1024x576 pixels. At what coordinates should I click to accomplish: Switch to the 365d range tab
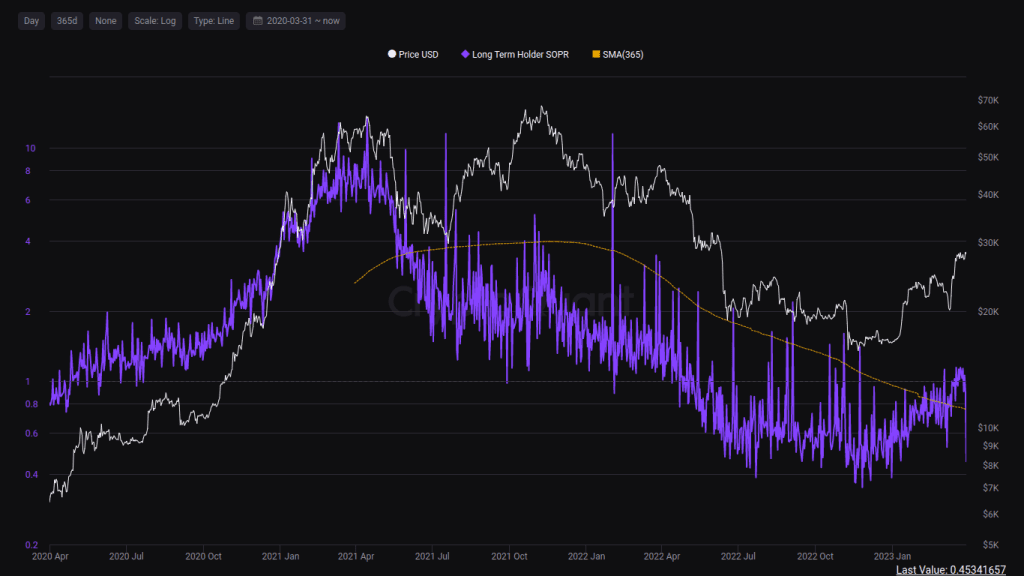tap(67, 20)
